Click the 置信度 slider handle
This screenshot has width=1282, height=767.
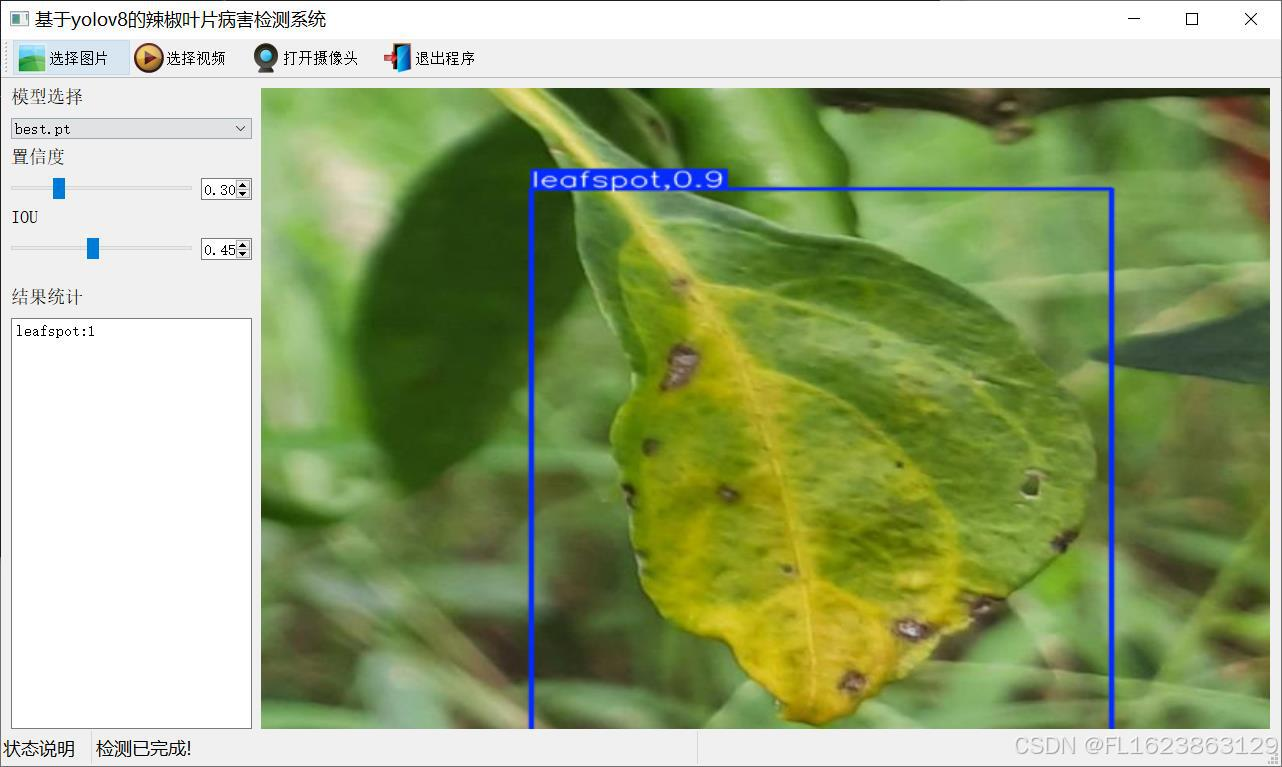coord(59,188)
